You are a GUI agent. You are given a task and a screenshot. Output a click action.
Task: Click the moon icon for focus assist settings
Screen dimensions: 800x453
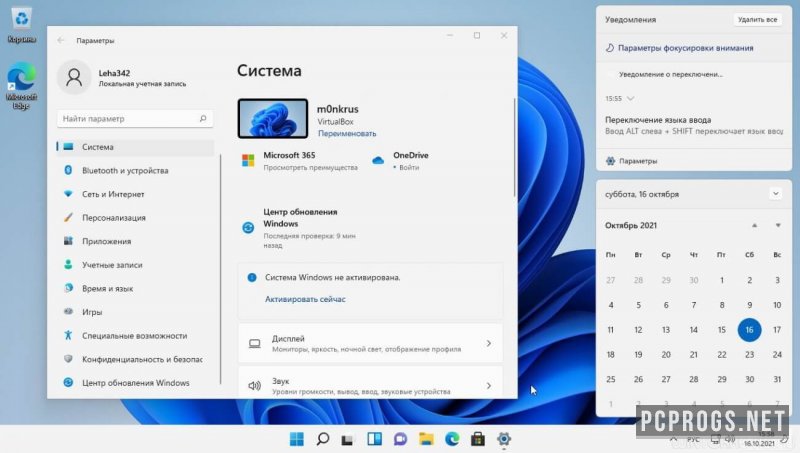[x=610, y=47]
